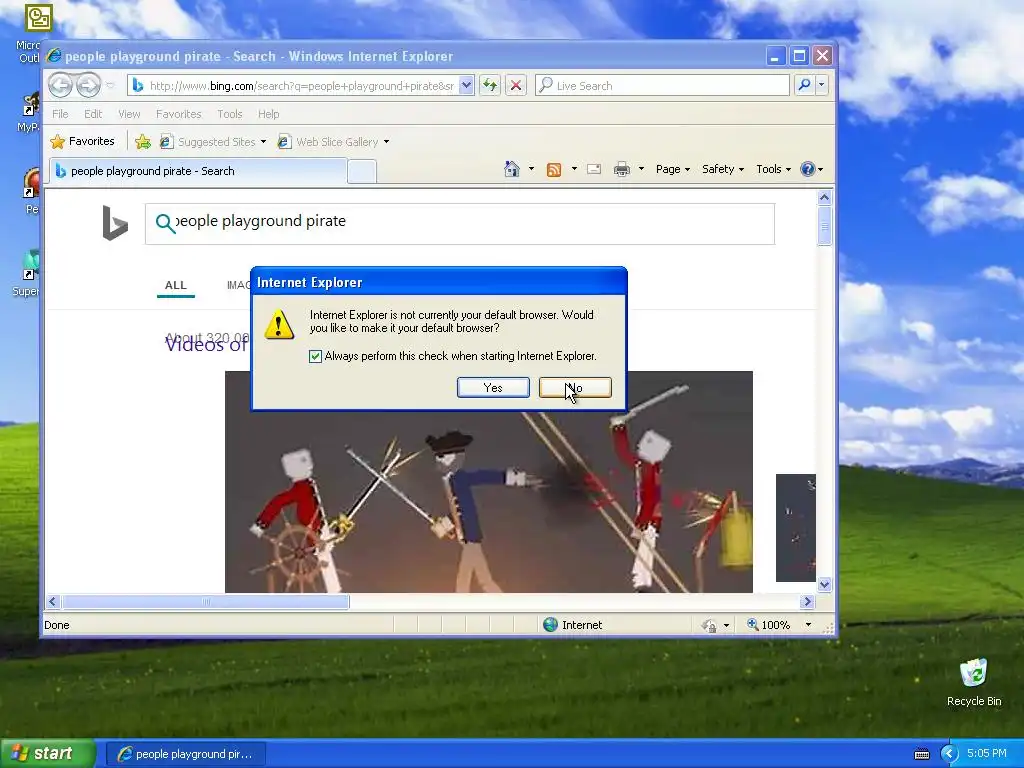Click the Internet Explorer taskbar button
The width and height of the screenshot is (1024, 768).
click(185, 754)
